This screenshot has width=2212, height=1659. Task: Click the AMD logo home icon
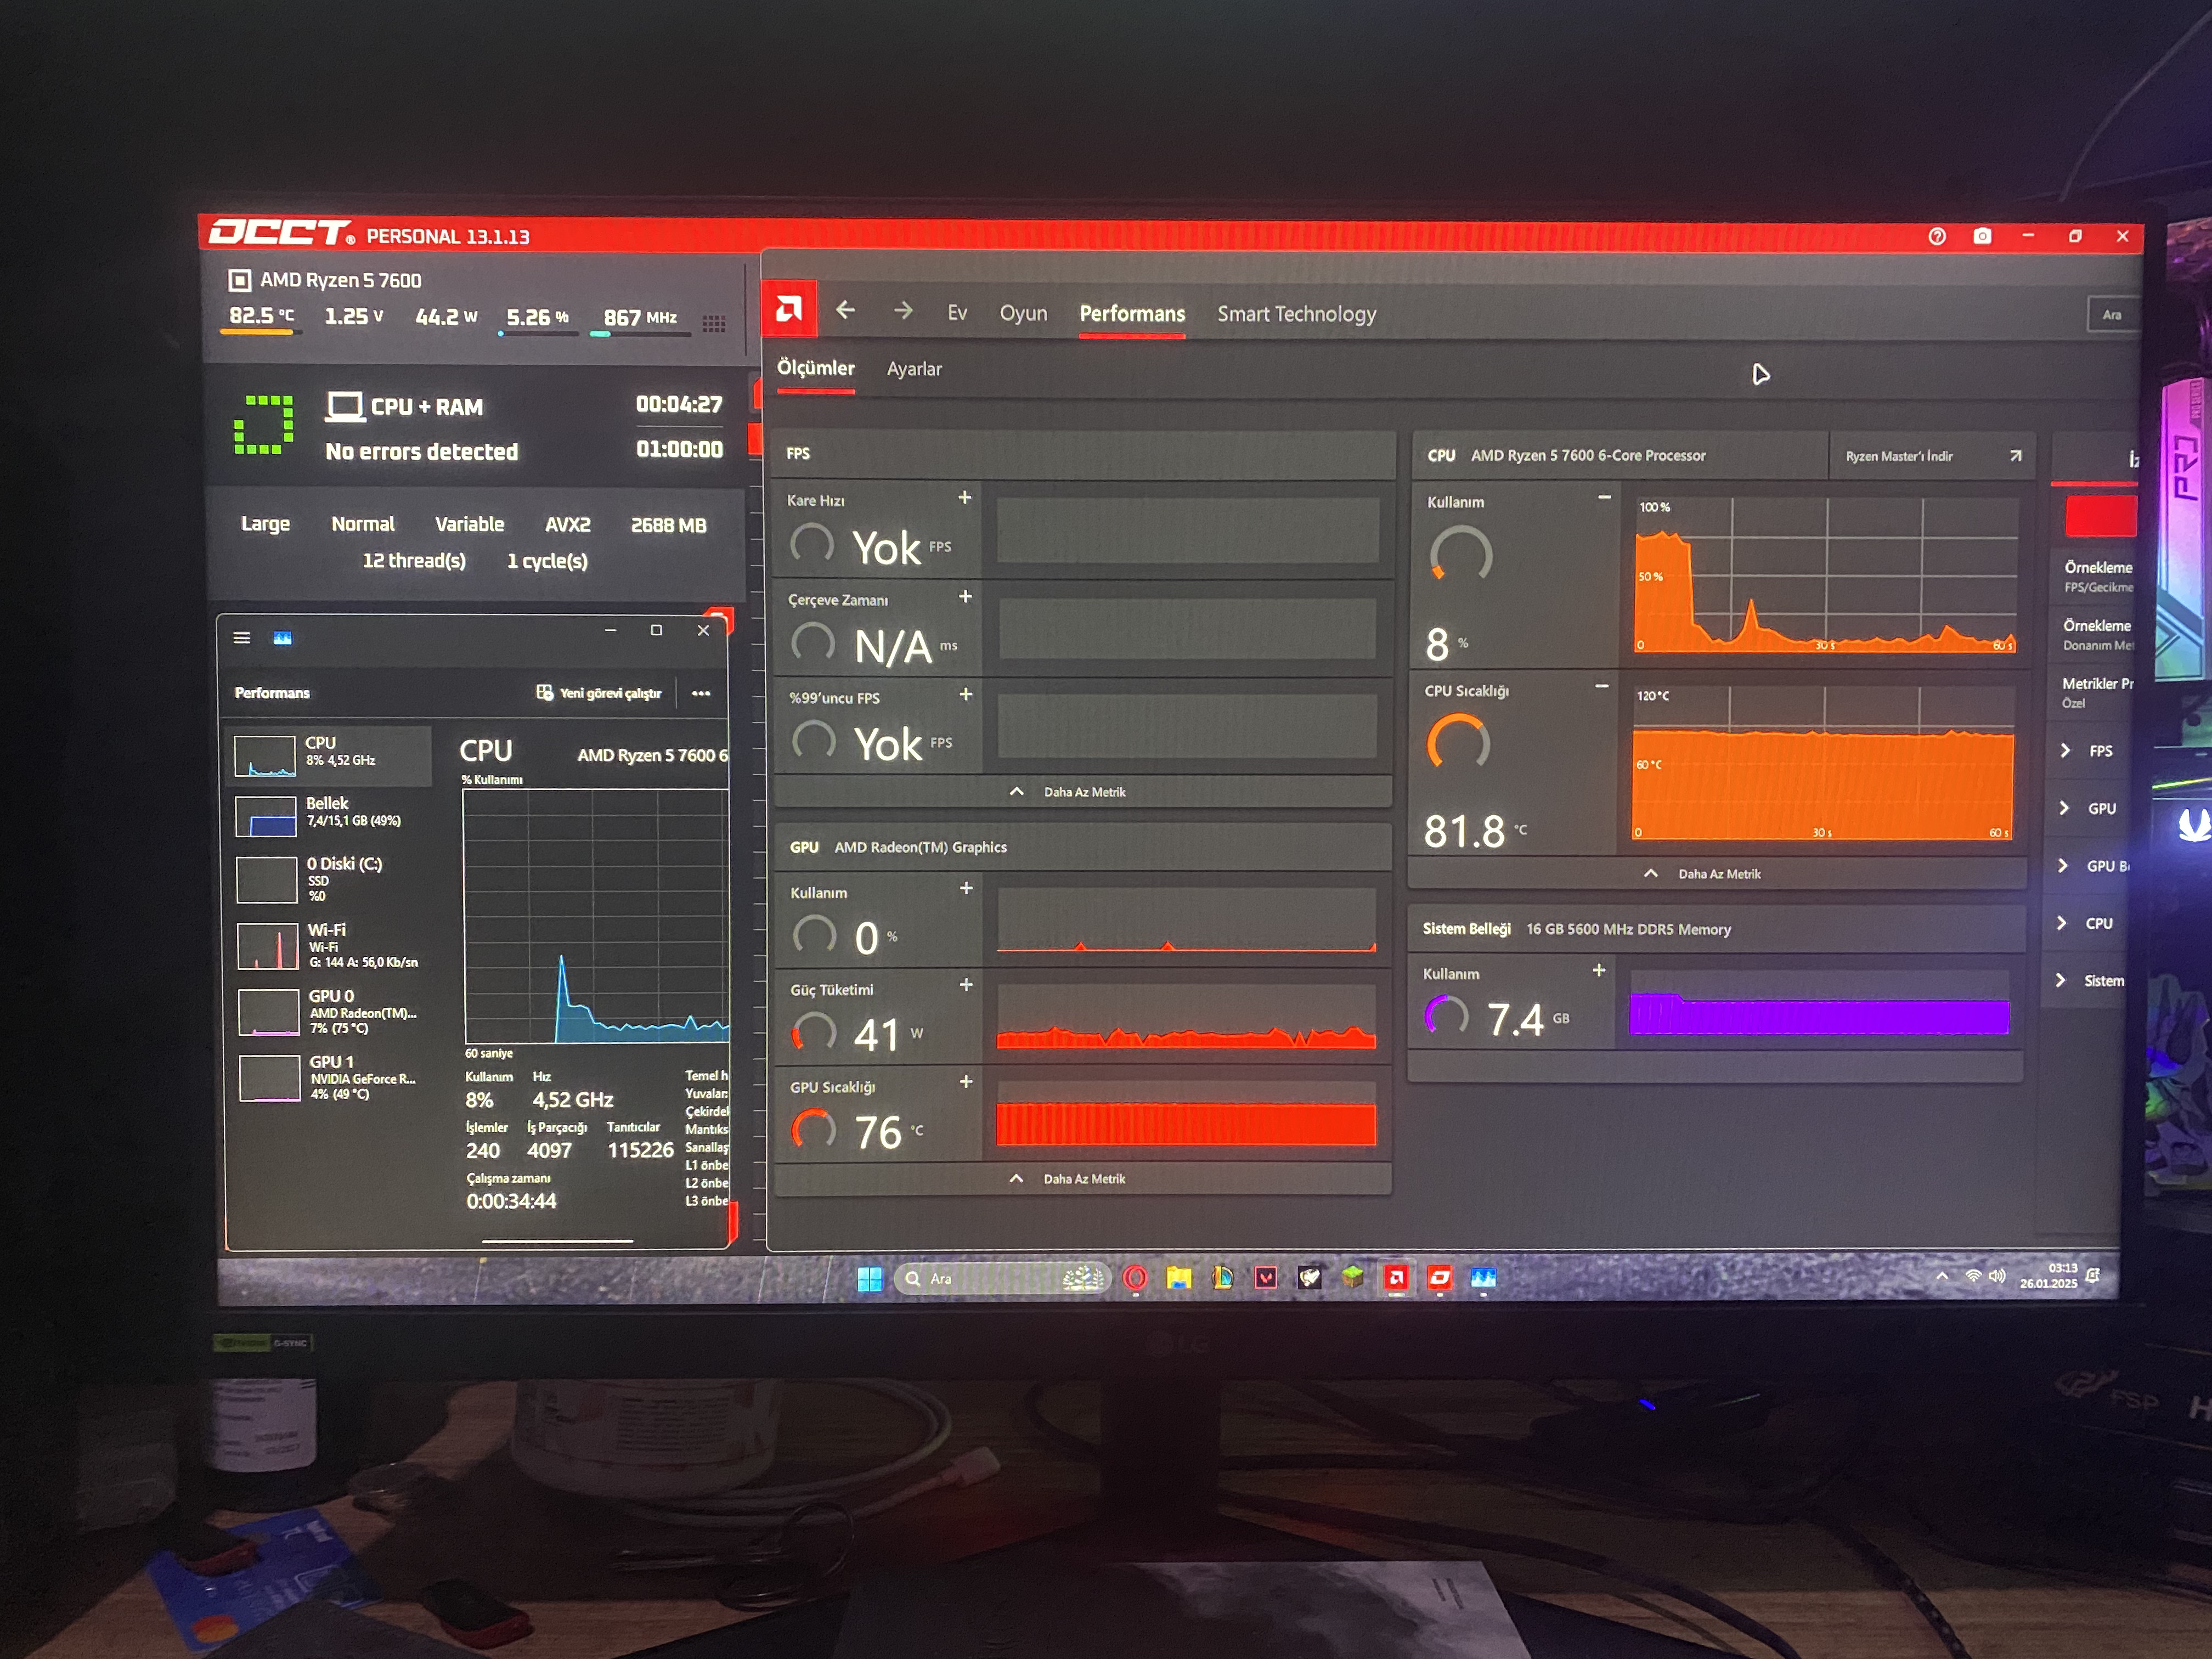pos(789,309)
